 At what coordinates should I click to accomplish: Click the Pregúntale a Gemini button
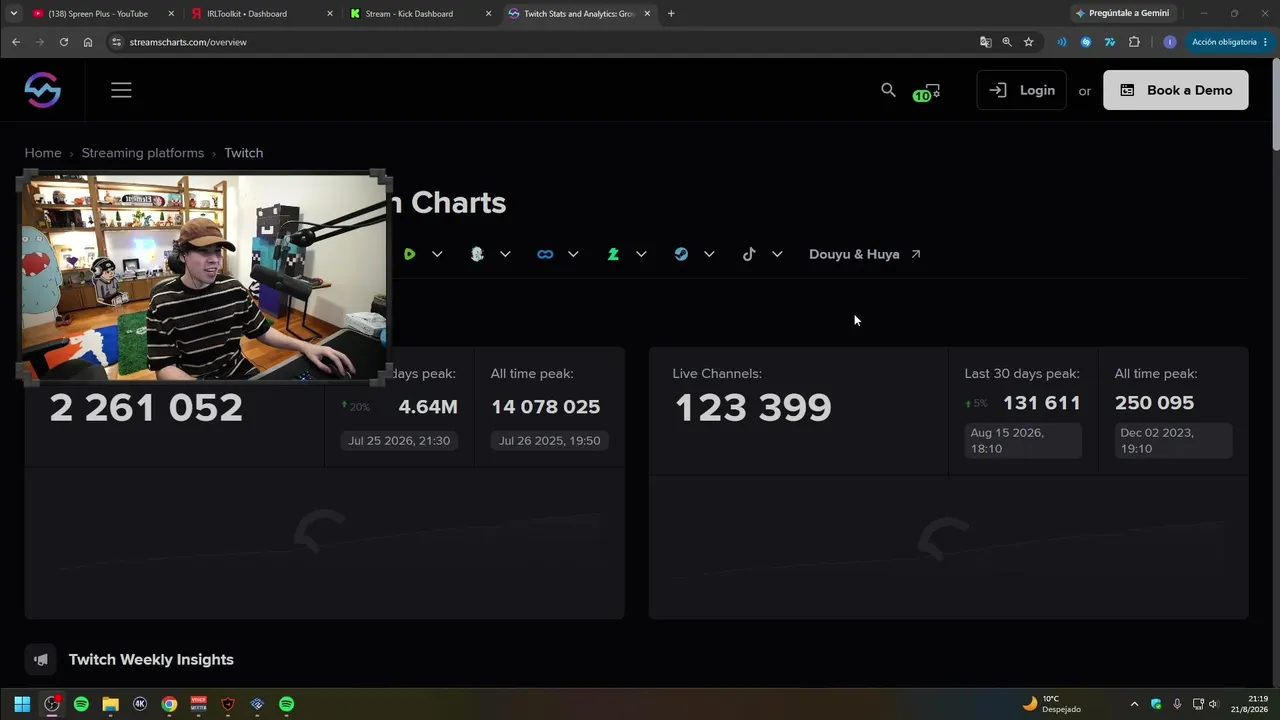1122,14
